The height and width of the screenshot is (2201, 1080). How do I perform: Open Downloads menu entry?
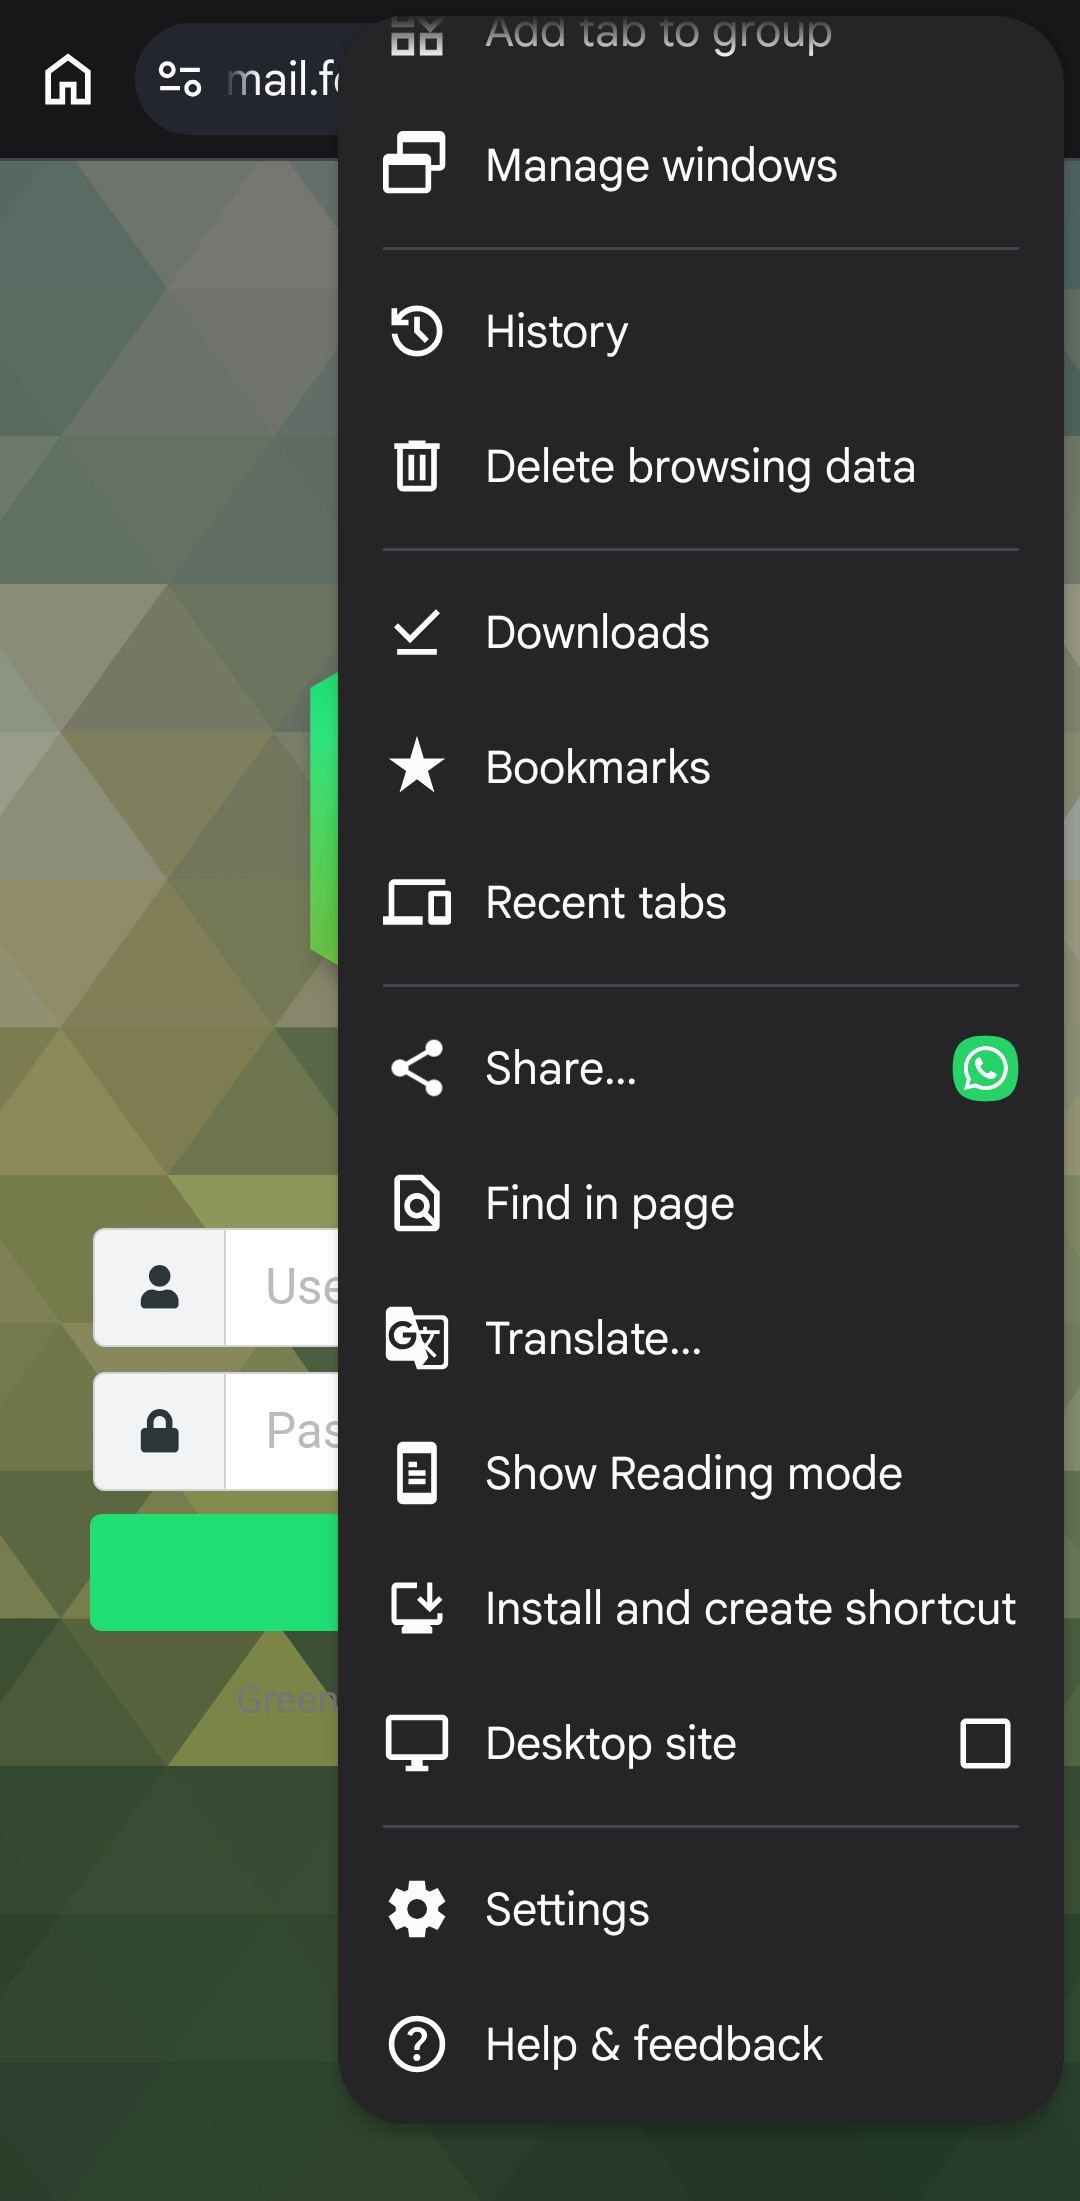700,632
